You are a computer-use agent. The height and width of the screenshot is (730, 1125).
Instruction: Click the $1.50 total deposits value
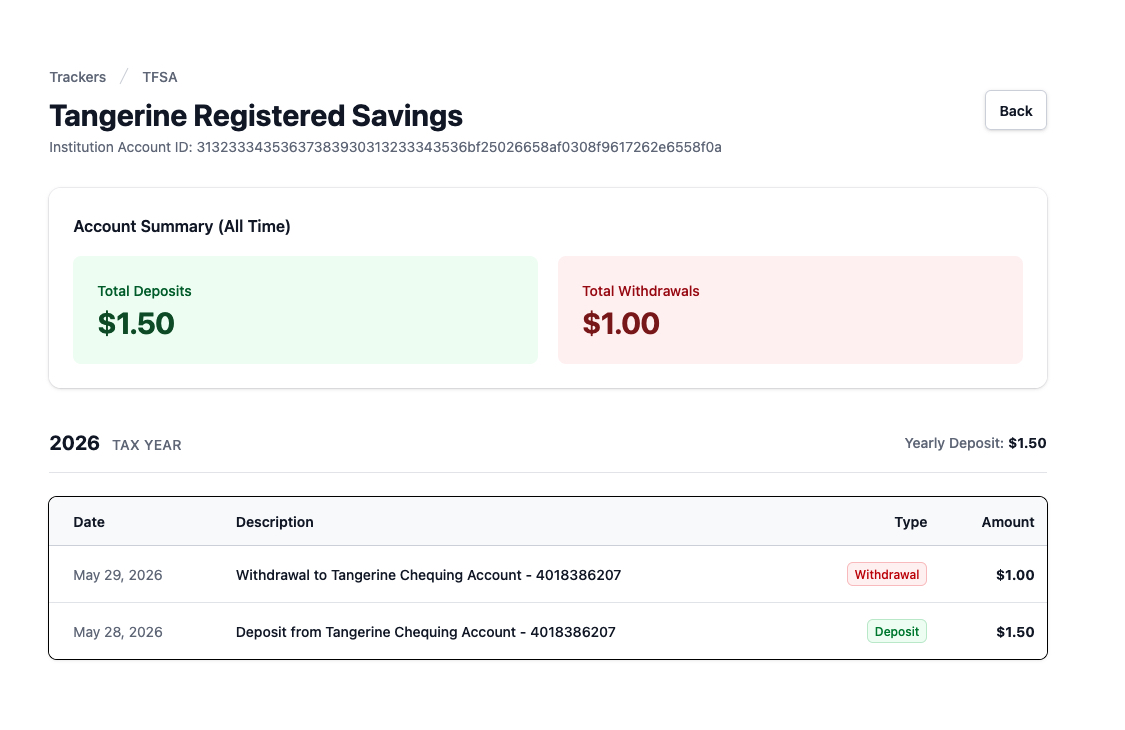[136, 323]
